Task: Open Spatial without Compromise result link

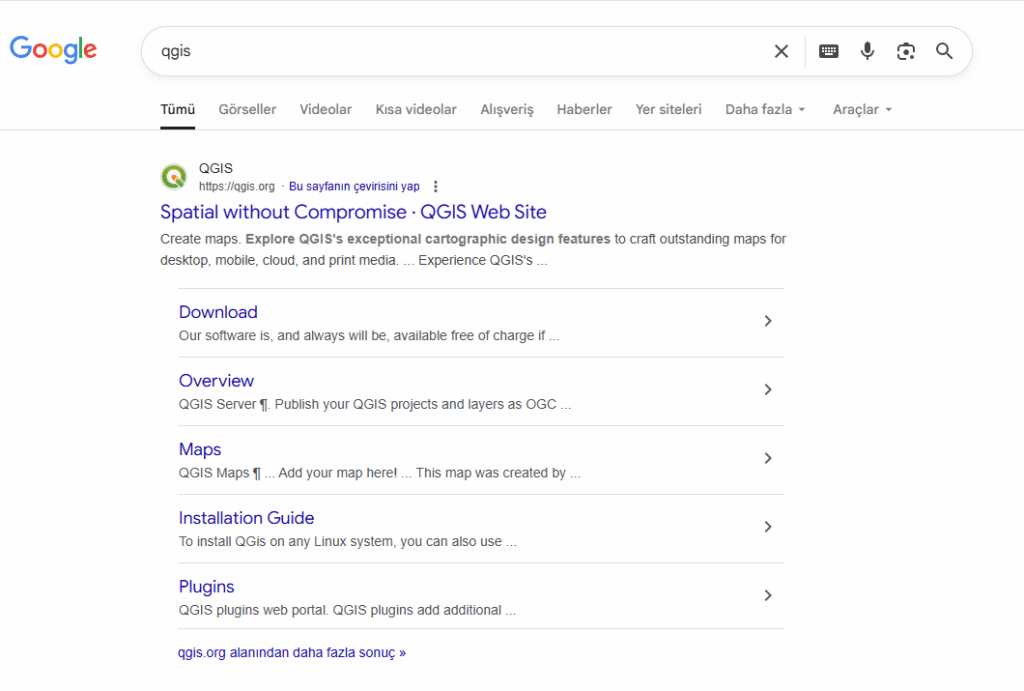Action: 353,212
